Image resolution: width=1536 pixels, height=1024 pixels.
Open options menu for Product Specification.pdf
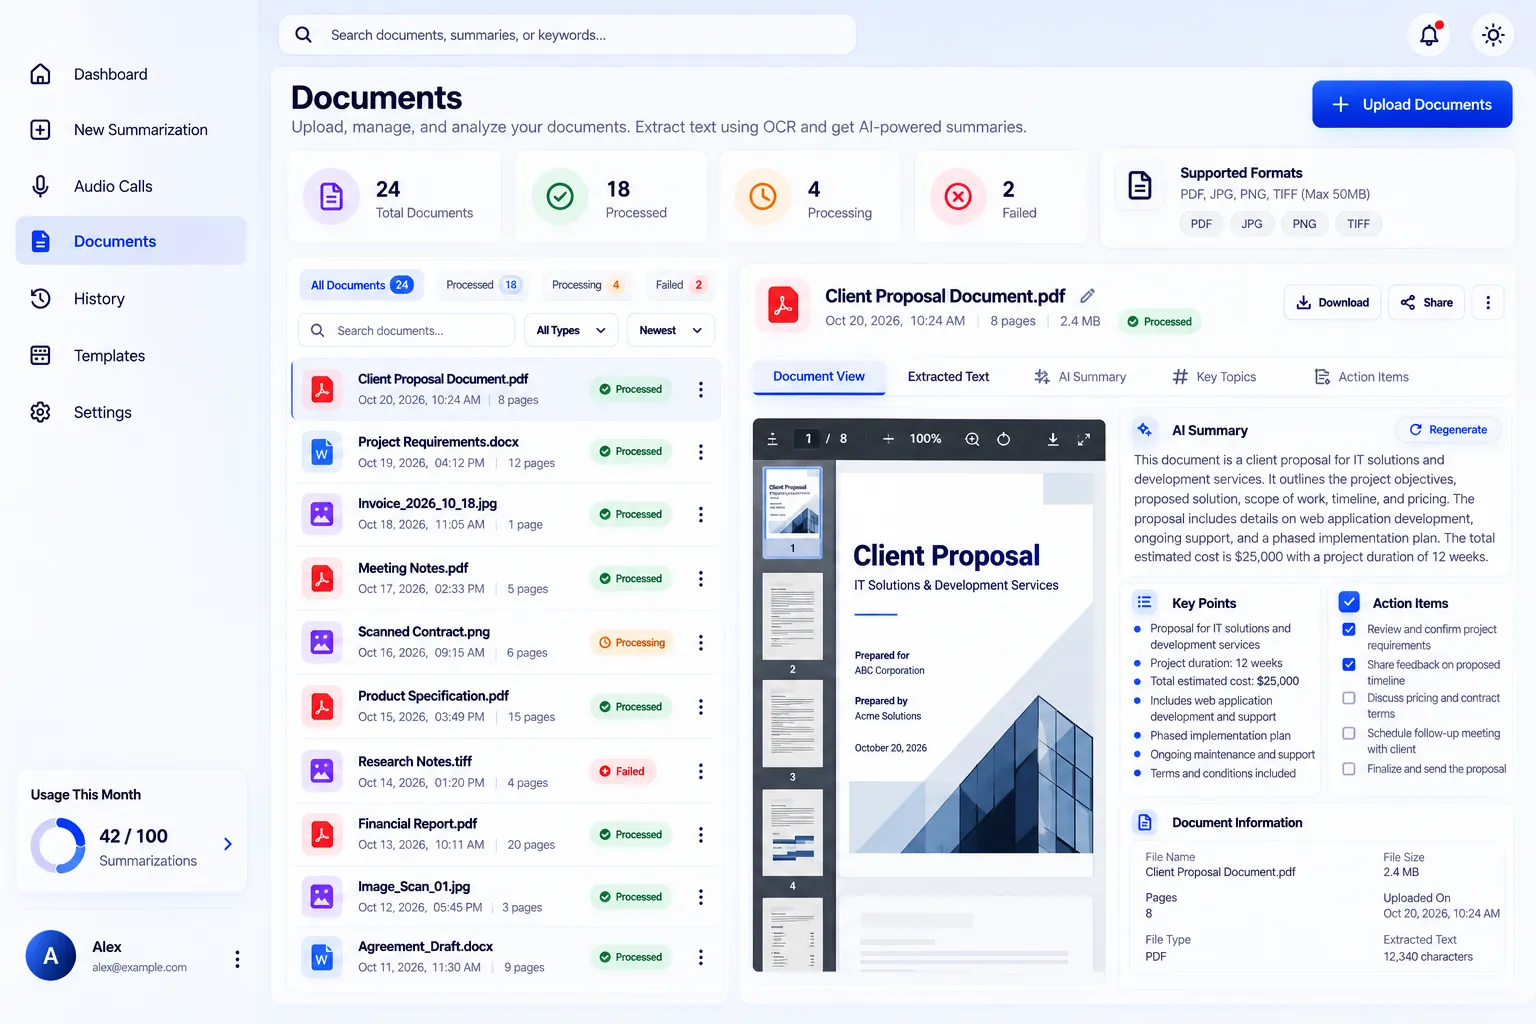coord(701,707)
